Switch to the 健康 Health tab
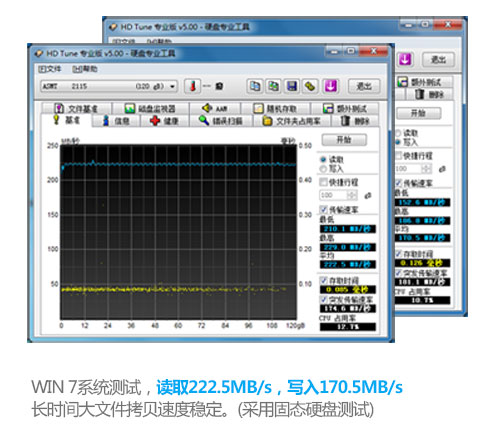The image size is (502, 446). 164,121
